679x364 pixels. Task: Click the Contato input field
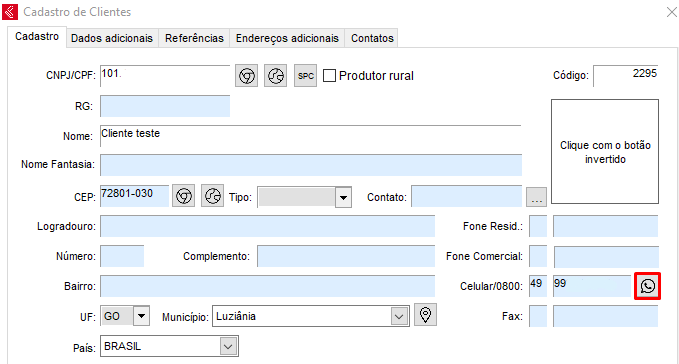click(x=467, y=196)
